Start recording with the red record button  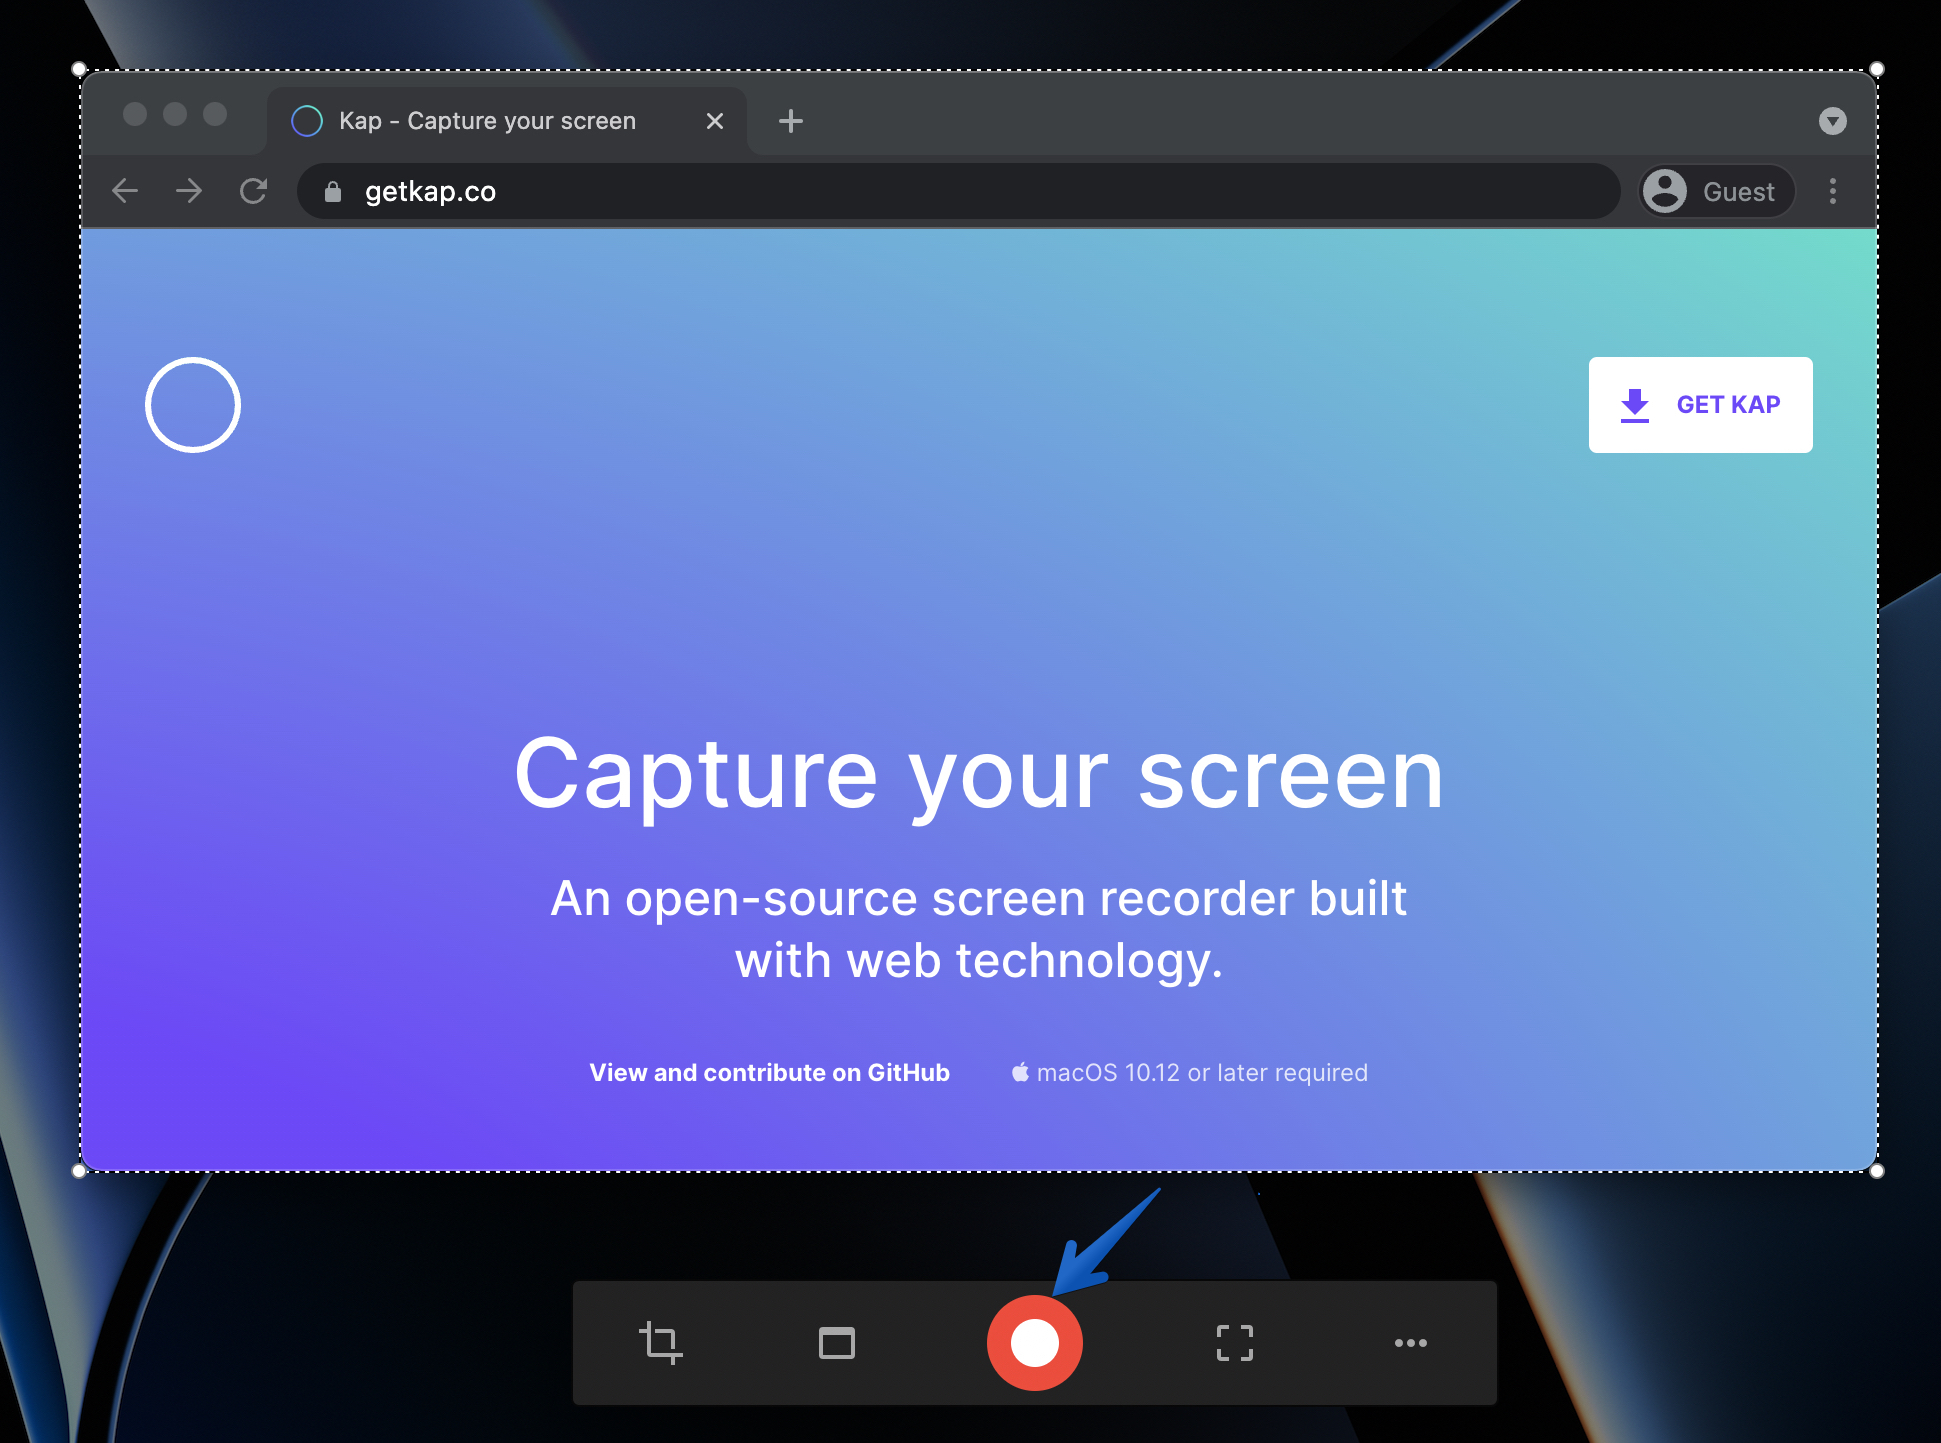(1034, 1342)
